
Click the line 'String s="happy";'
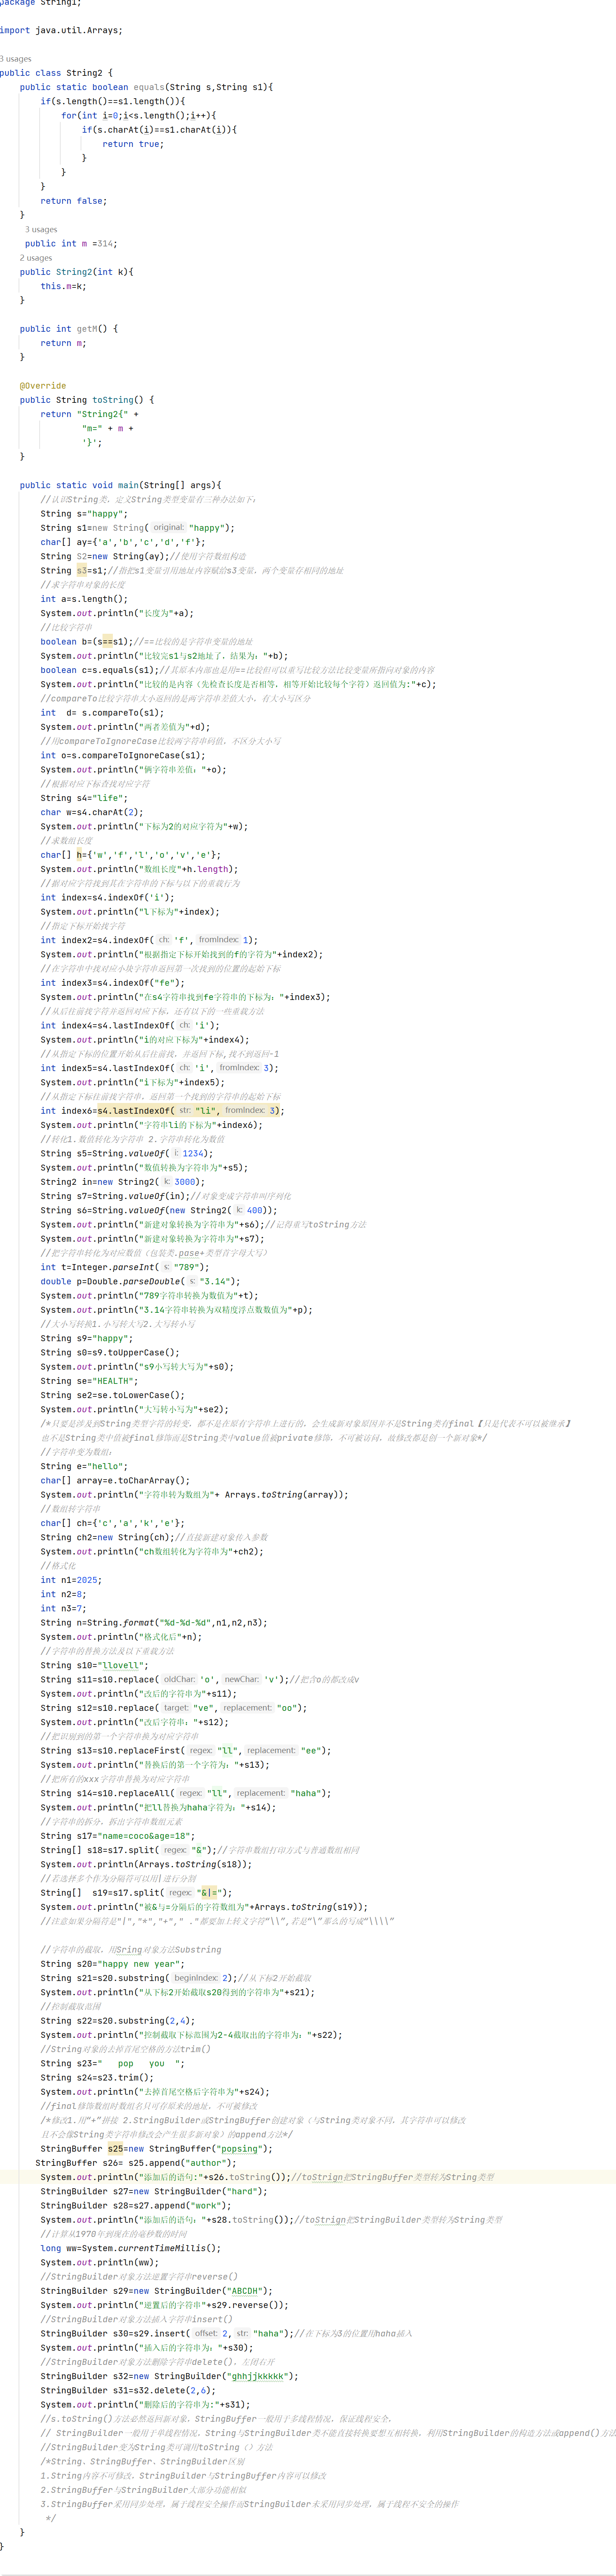84,513
